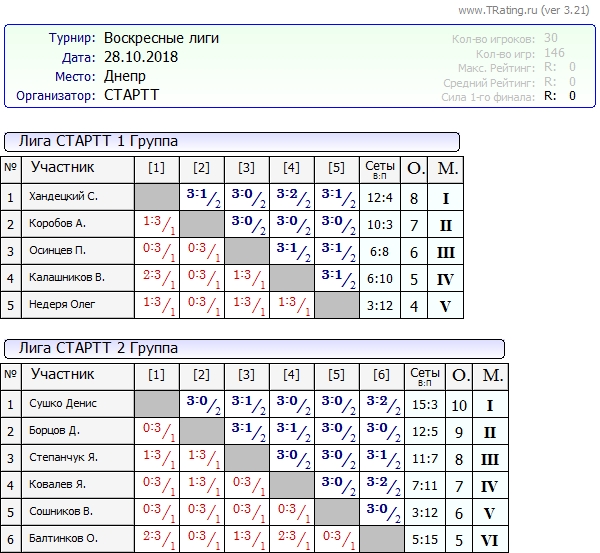Image resolution: width=600 pixels, height=553 pixels.
Task: Open player Коробов А. profile
Action: 57,224
